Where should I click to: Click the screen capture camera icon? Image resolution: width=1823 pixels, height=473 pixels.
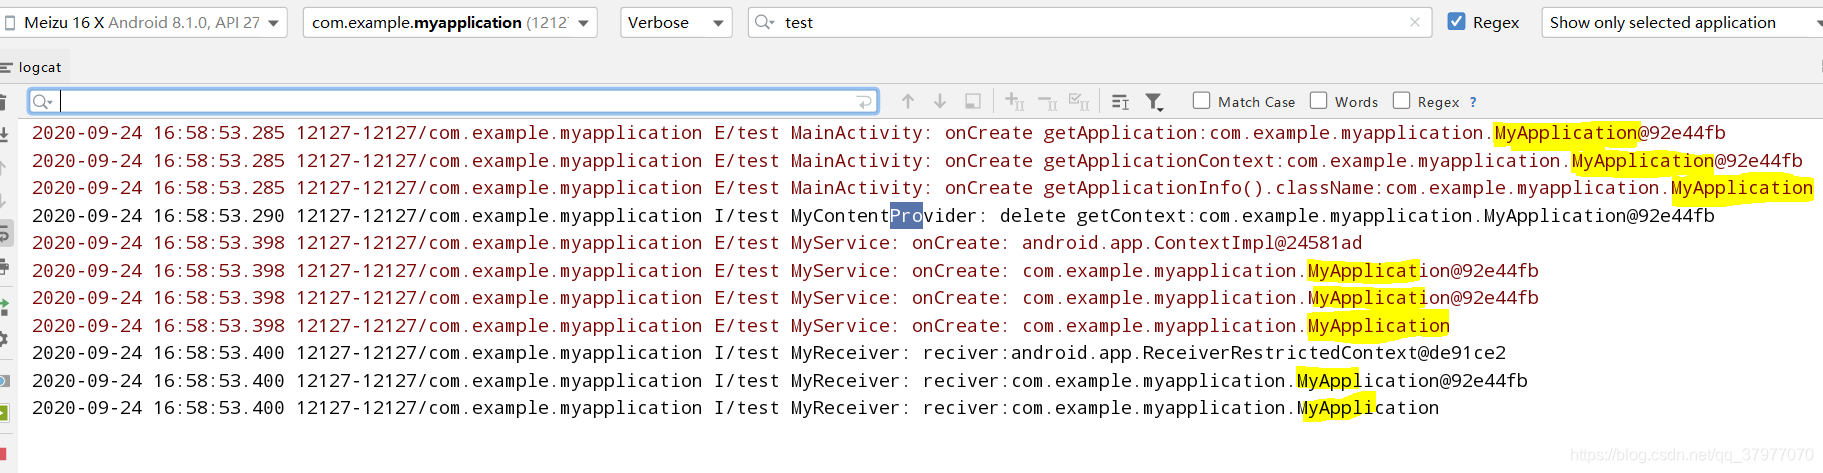(4, 380)
